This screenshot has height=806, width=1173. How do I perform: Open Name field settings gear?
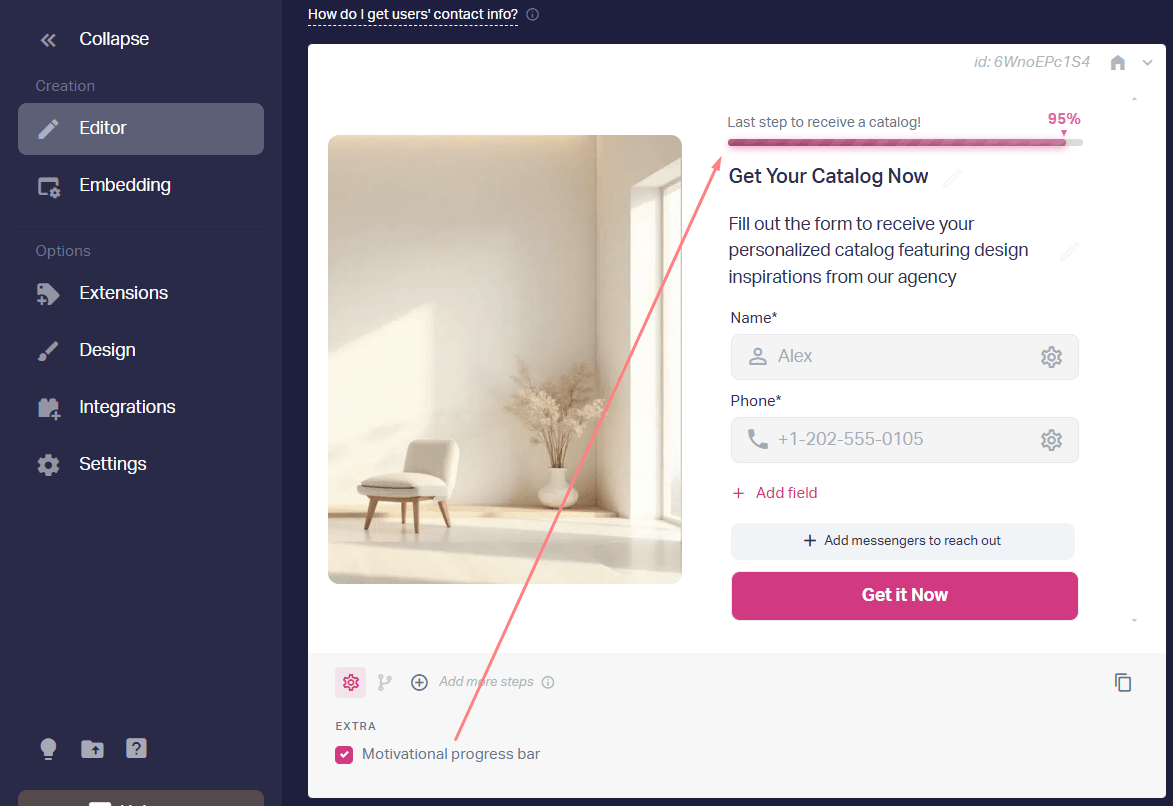[1051, 357]
